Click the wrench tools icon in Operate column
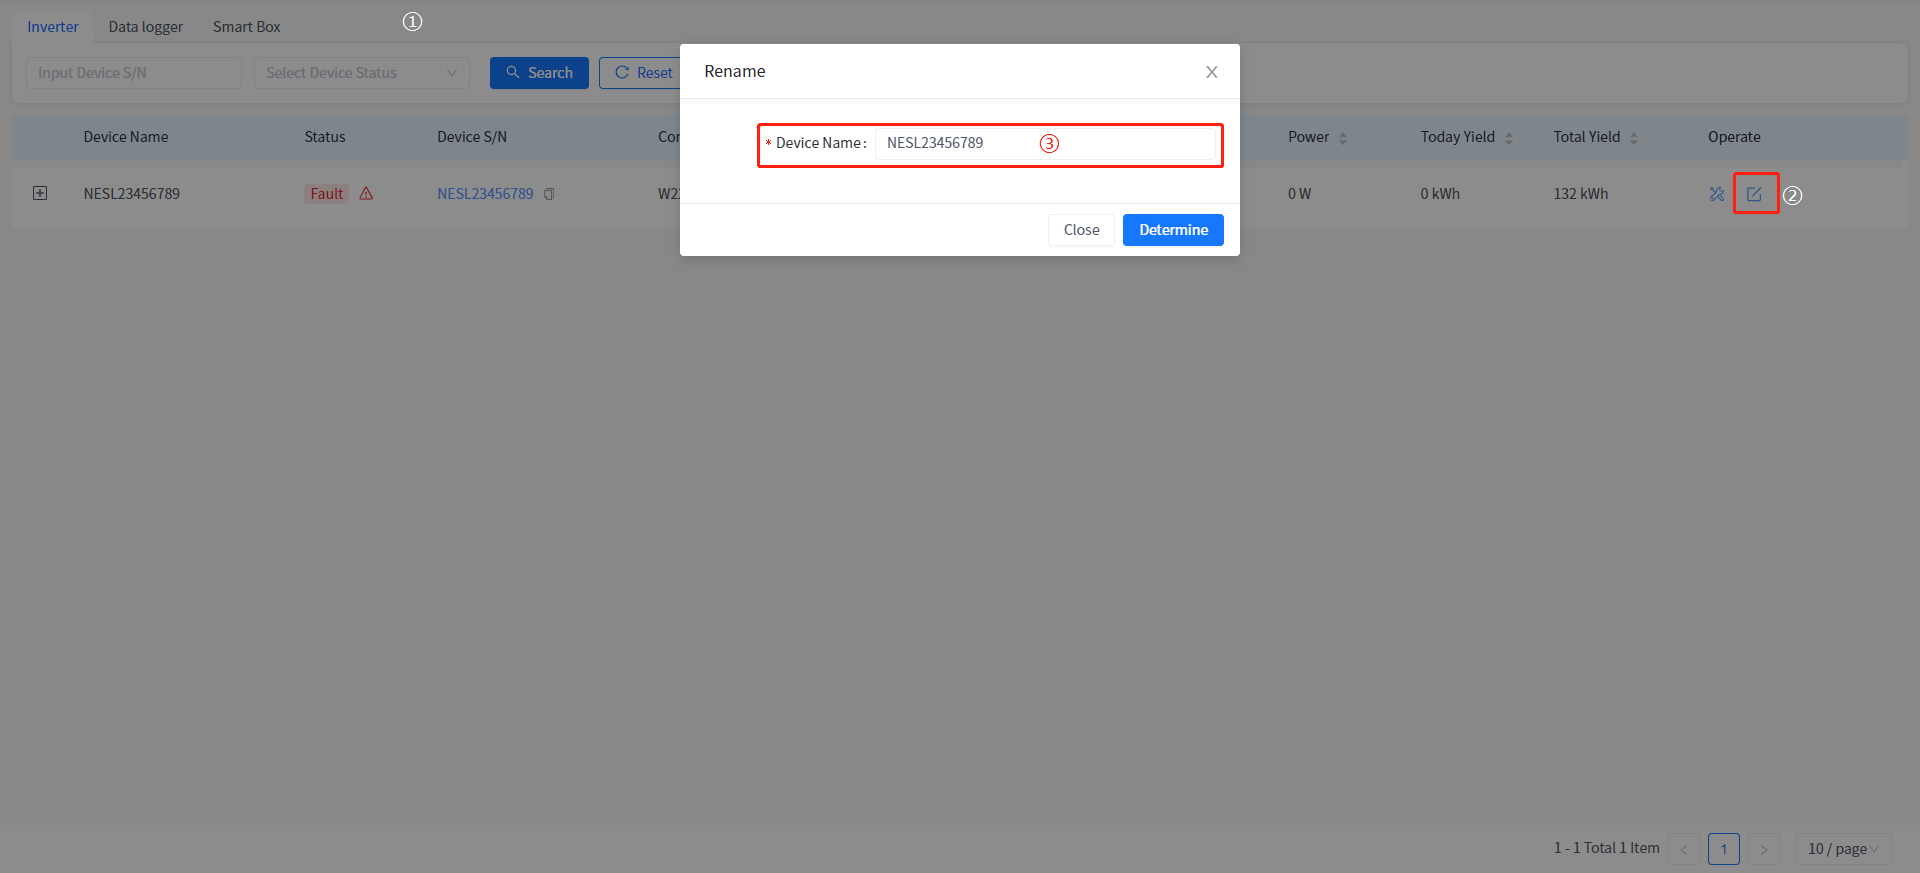Viewport: 1920px width, 873px height. (1717, 194)
